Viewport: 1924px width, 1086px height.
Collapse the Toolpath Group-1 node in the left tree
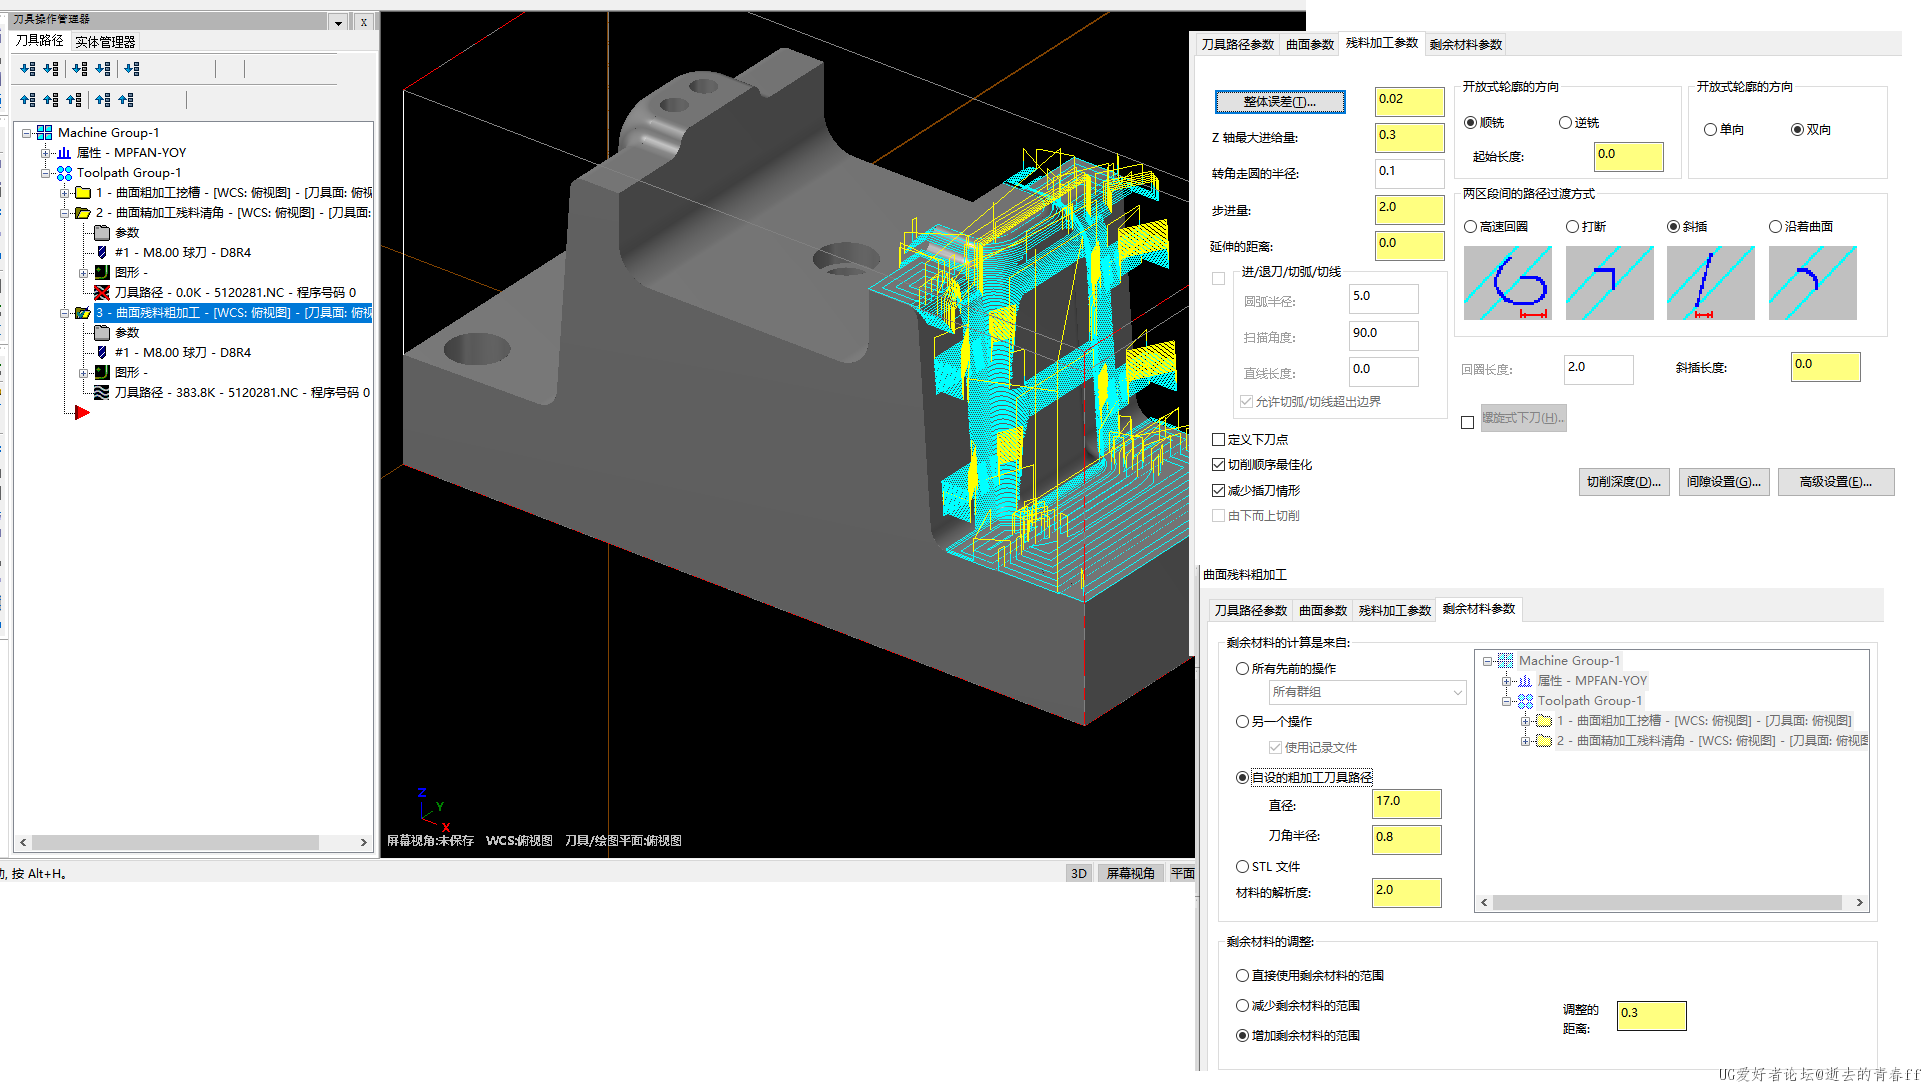[x=45, y=173]
